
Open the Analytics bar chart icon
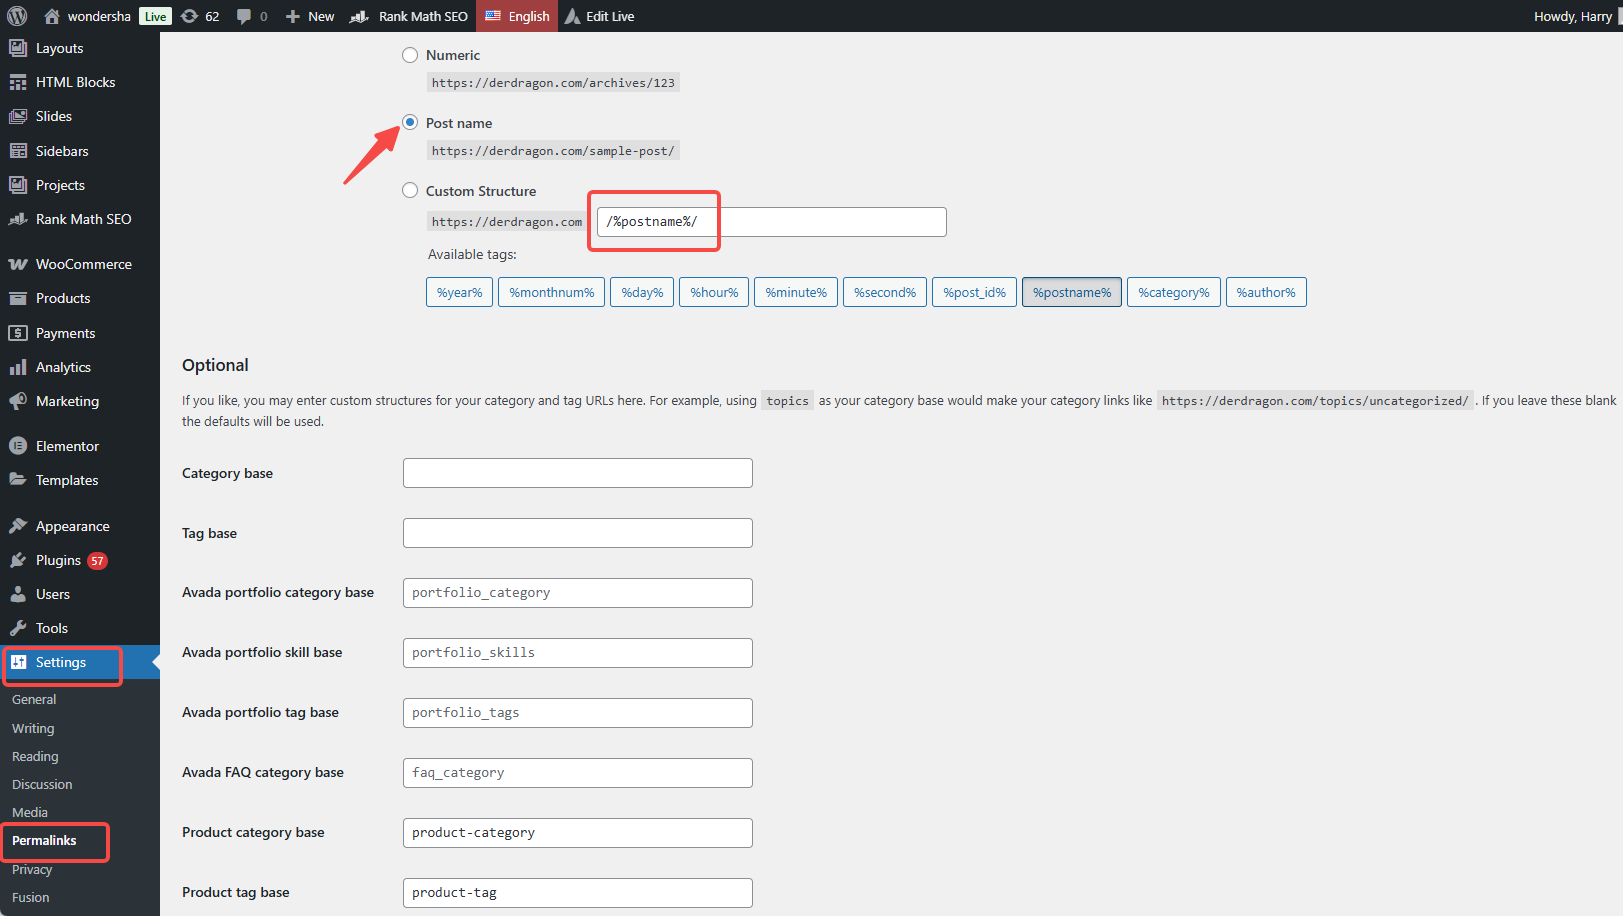18,367
